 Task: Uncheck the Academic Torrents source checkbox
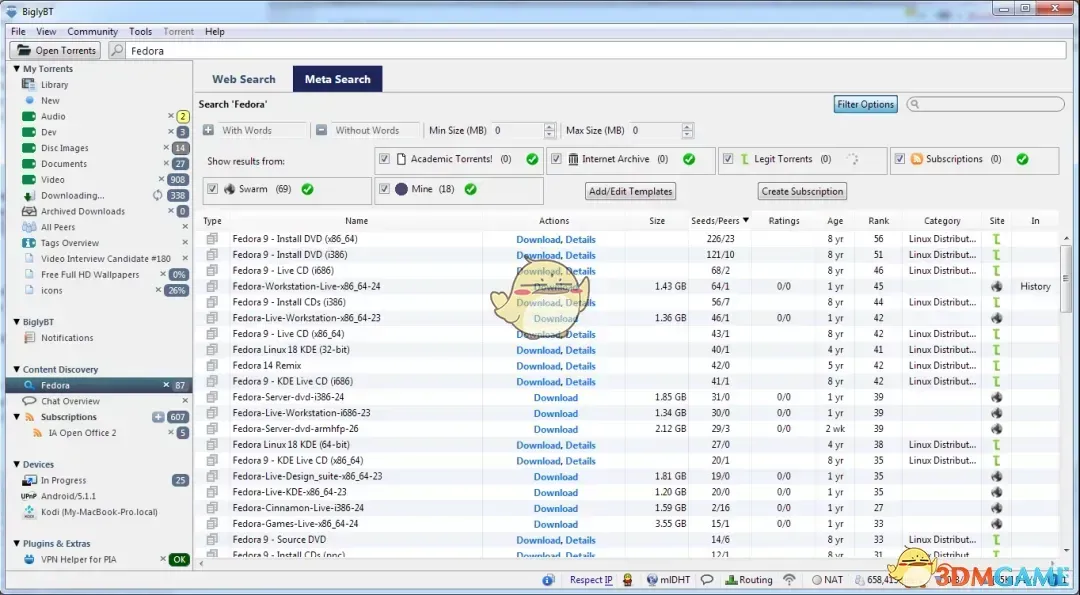pos(385,159)
